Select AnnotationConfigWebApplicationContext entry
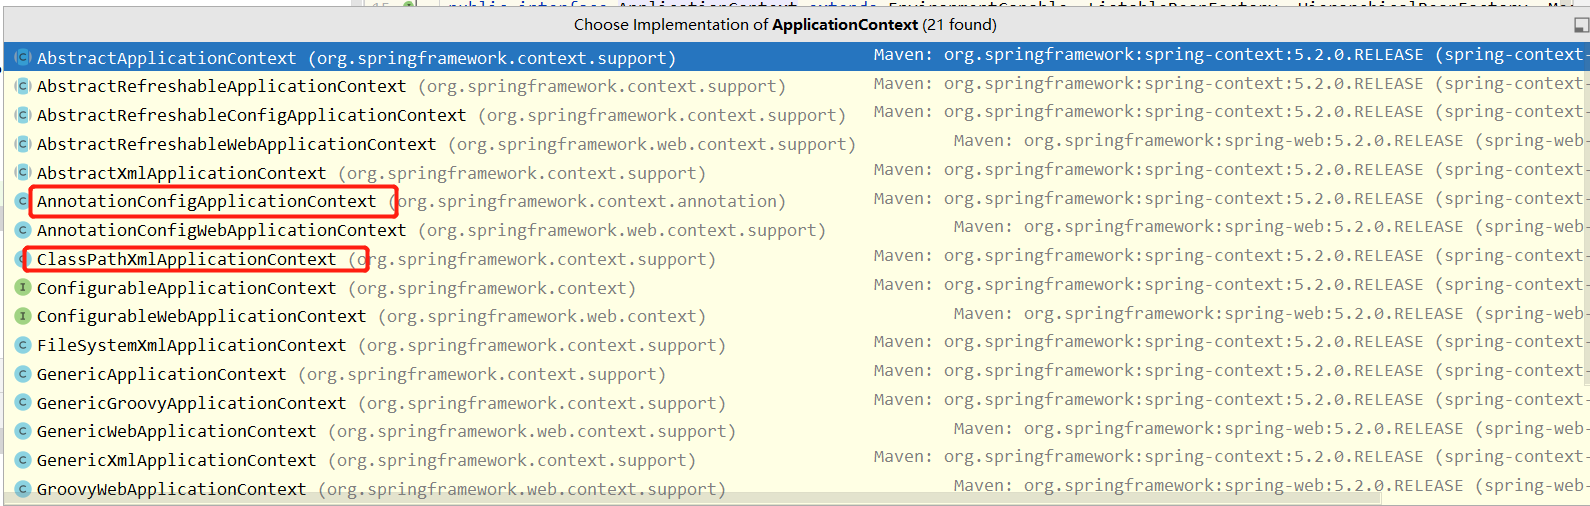The image size is (1590, 506). point(221,231)
